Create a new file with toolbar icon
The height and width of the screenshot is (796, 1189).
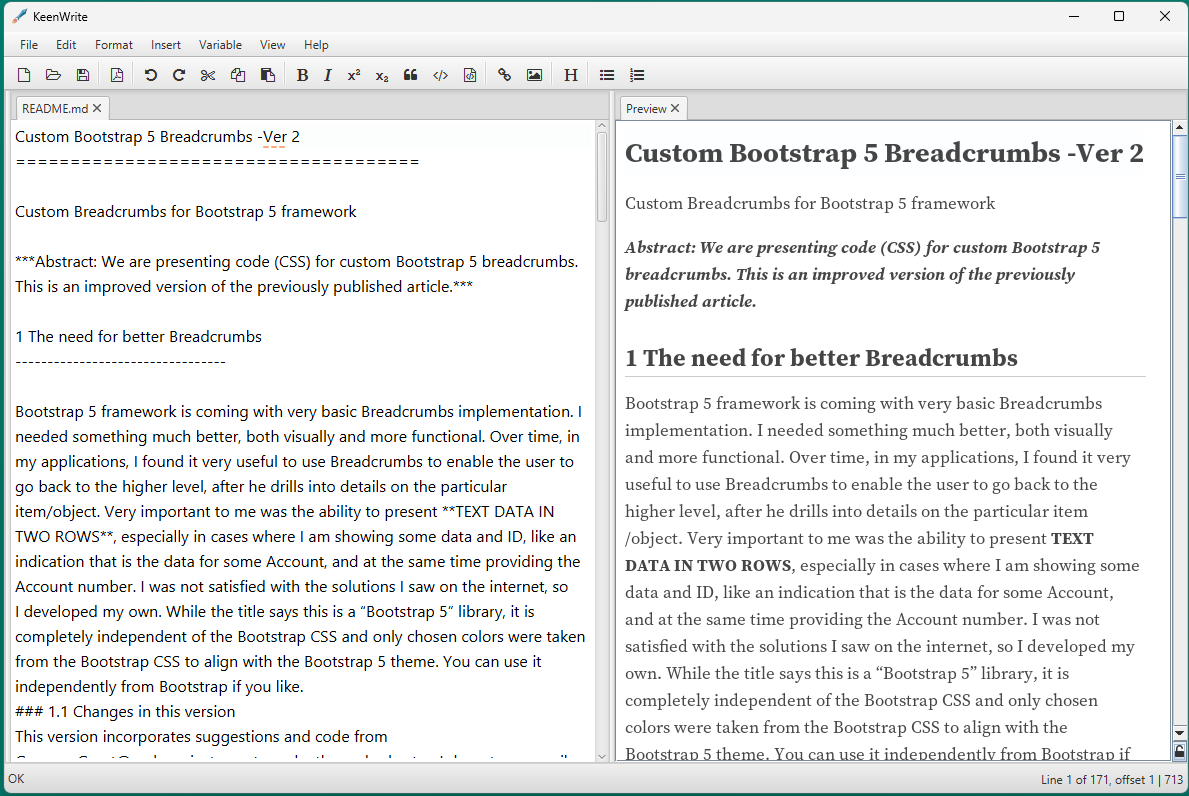tap(24, 75)
